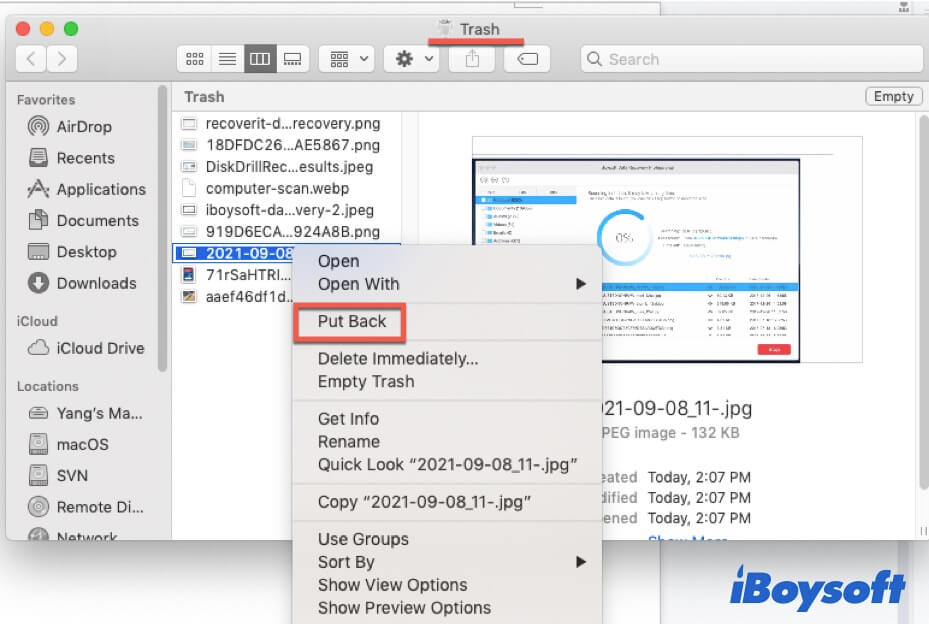Choose Quick Look "2021-09-08_11-.jpg"
The height and width of the screenshot is (624, 929).
click(447, 465)
